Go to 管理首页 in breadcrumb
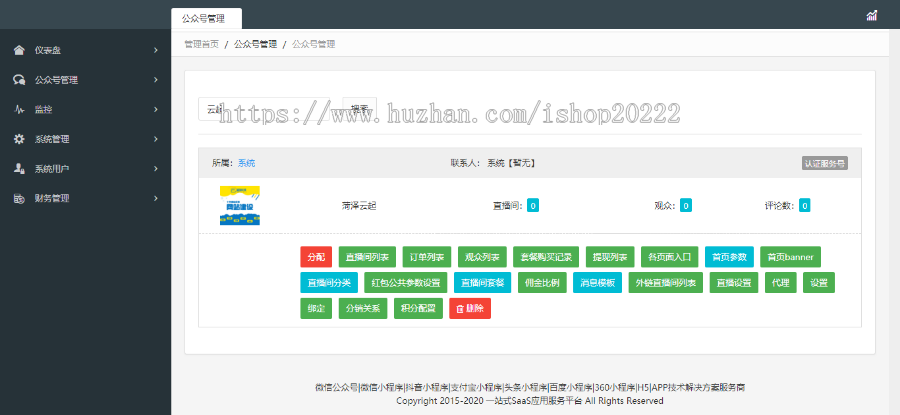The width and height of the screenshot is (900, 415). click(201, 44)
